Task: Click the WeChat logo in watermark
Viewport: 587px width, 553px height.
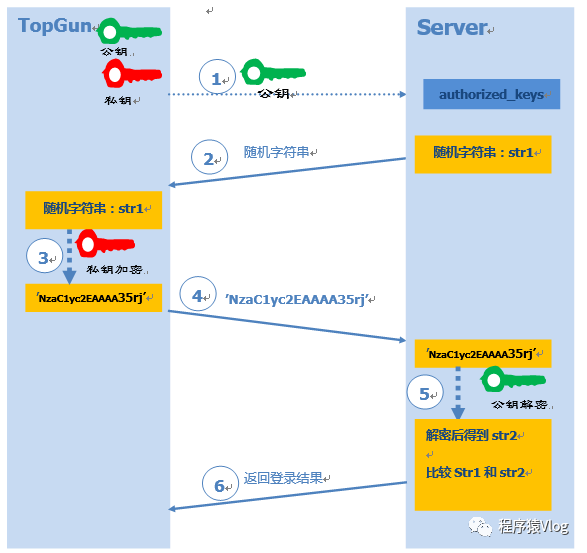Action: (481, 526)
